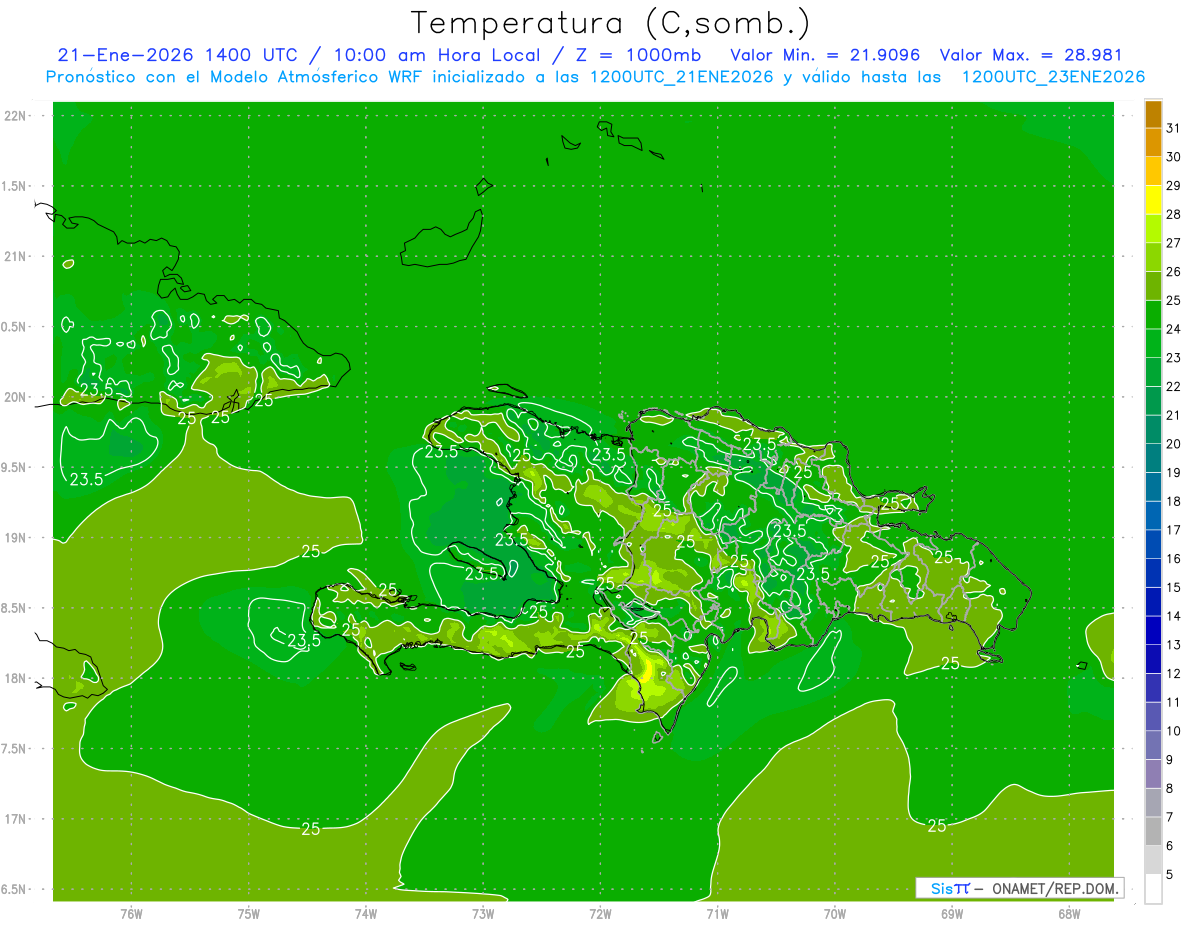
Task: Select the '0.5N' latitude axis label
Action: (14, 327)
